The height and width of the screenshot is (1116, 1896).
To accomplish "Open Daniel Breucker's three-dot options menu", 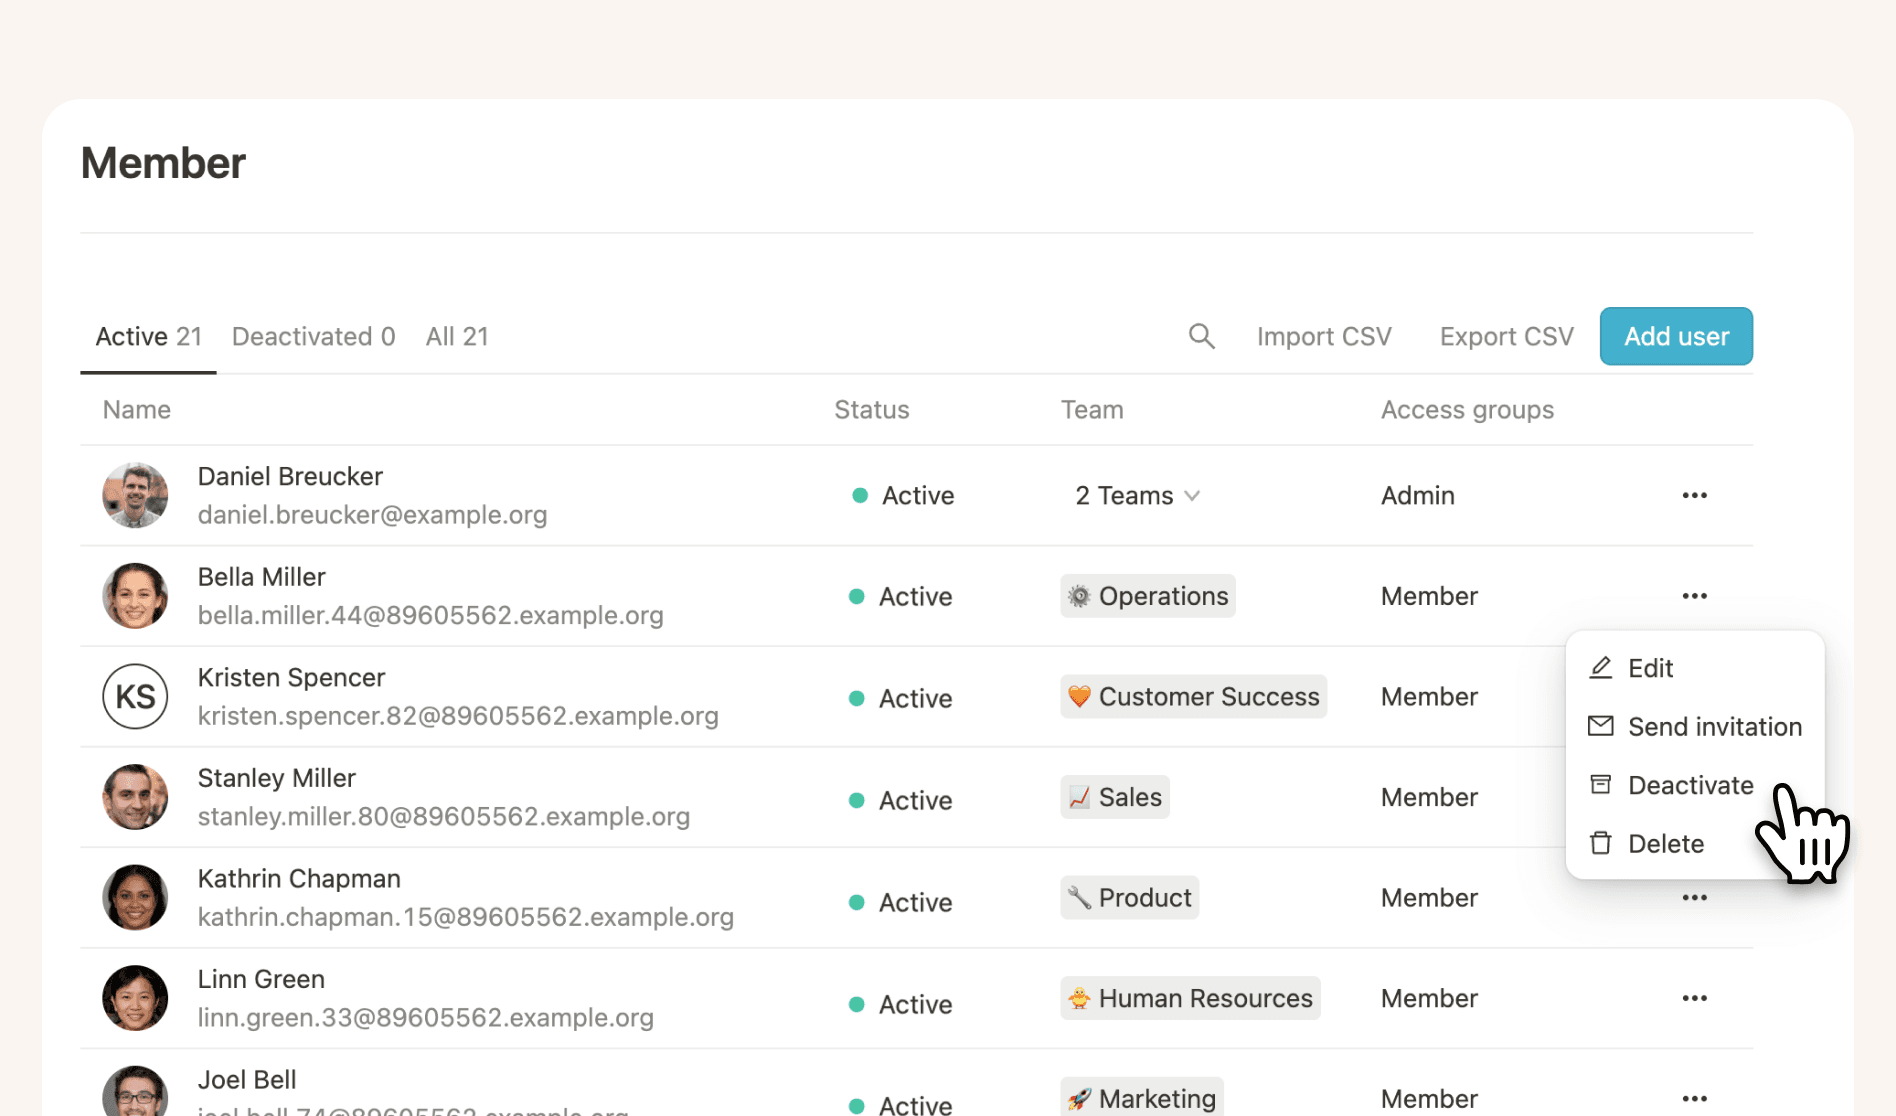I will [1694, 495].
